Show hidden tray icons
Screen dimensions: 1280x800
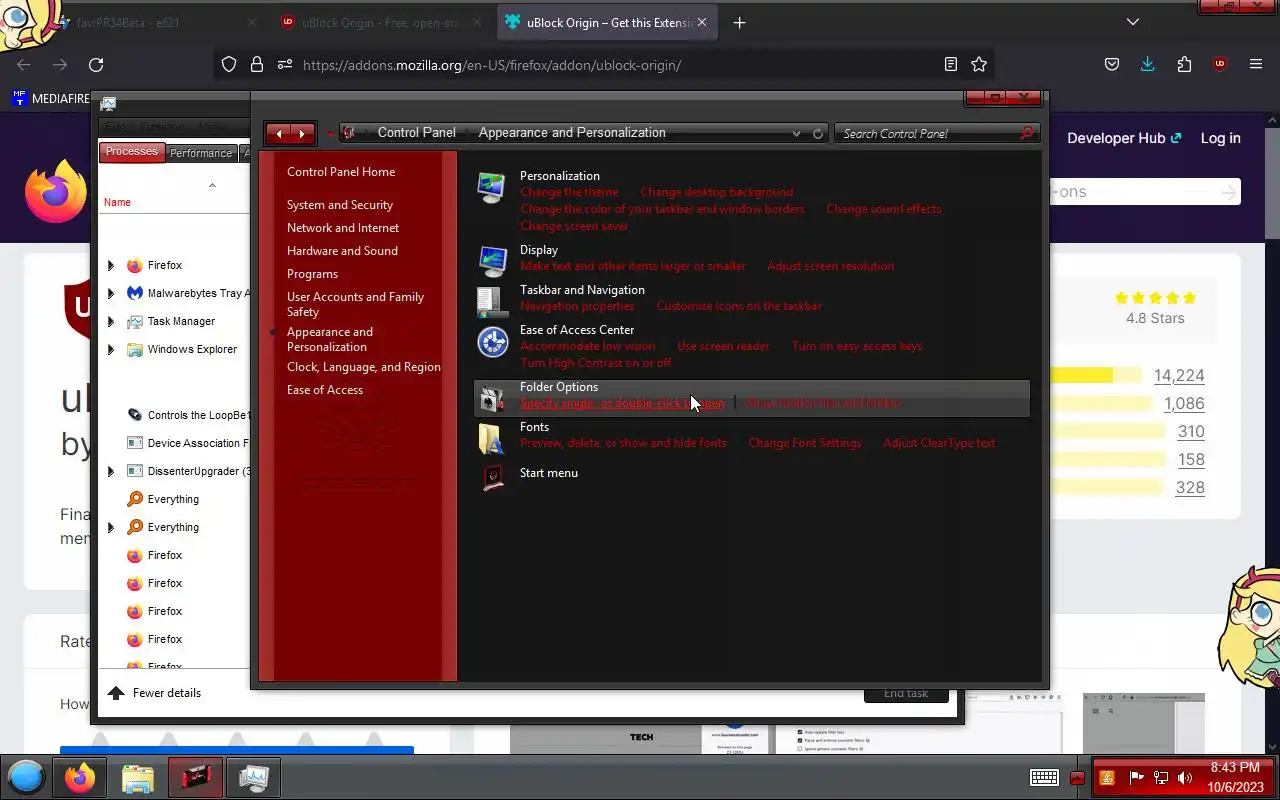(1077, 777)
